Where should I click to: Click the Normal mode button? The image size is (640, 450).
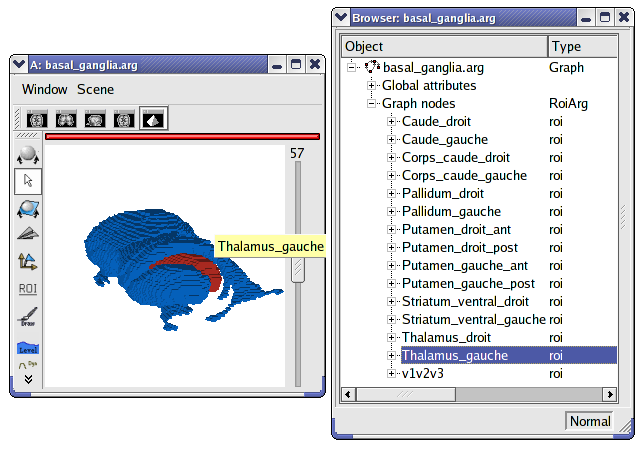590,421
